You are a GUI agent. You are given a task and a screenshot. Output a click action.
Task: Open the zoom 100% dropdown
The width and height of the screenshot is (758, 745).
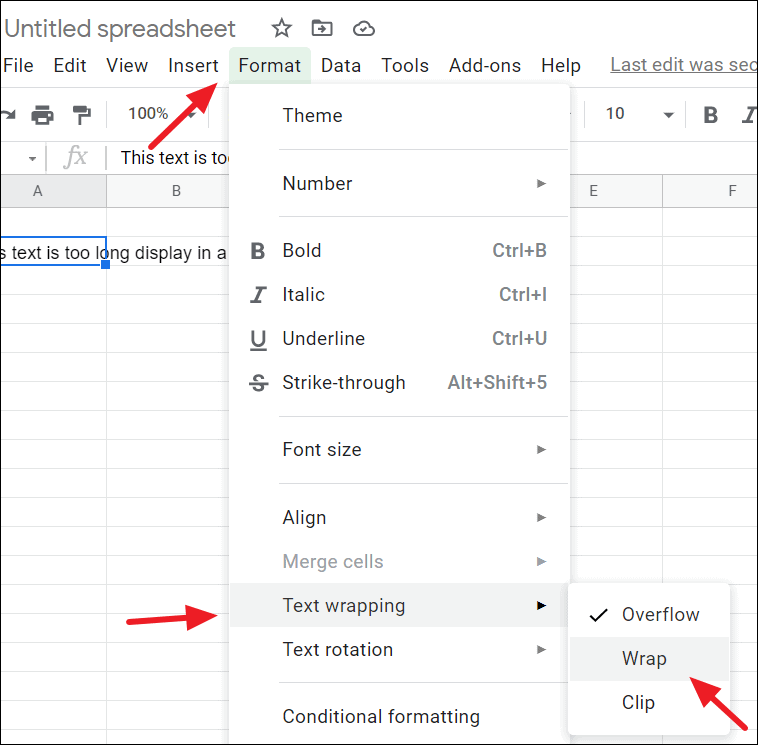point(161,114)
